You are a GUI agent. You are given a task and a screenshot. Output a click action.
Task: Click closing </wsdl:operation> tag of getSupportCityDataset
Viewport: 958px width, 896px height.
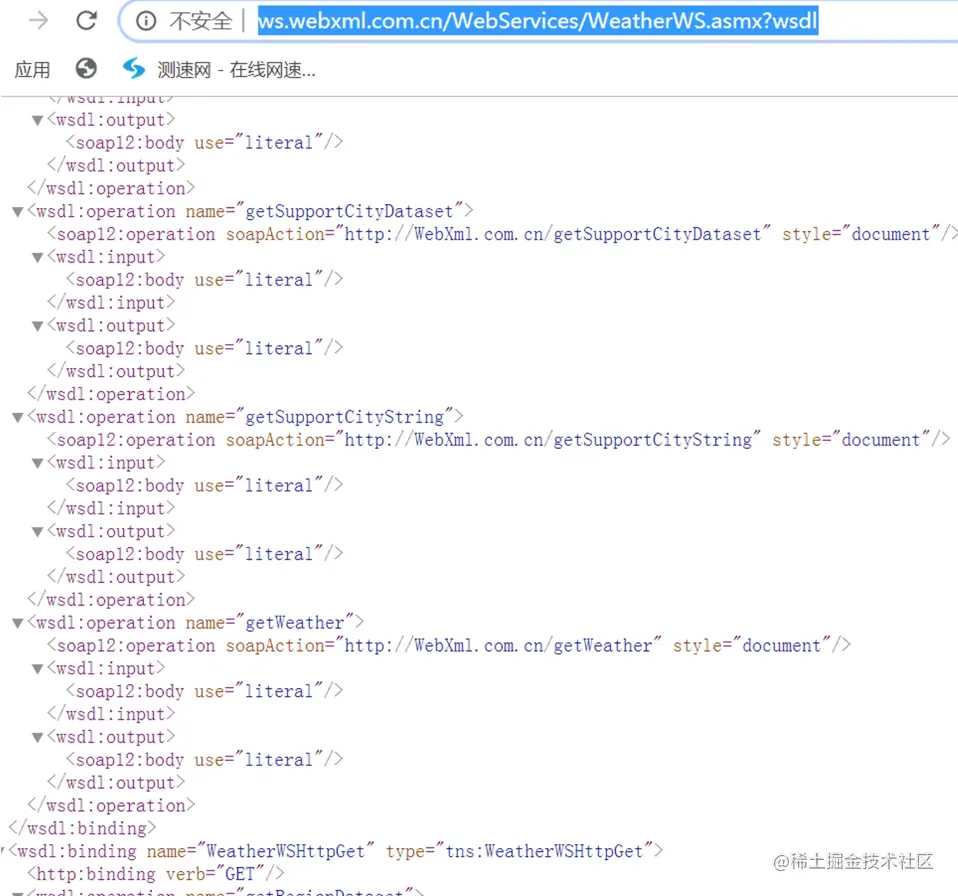click(x=111, y=394)
